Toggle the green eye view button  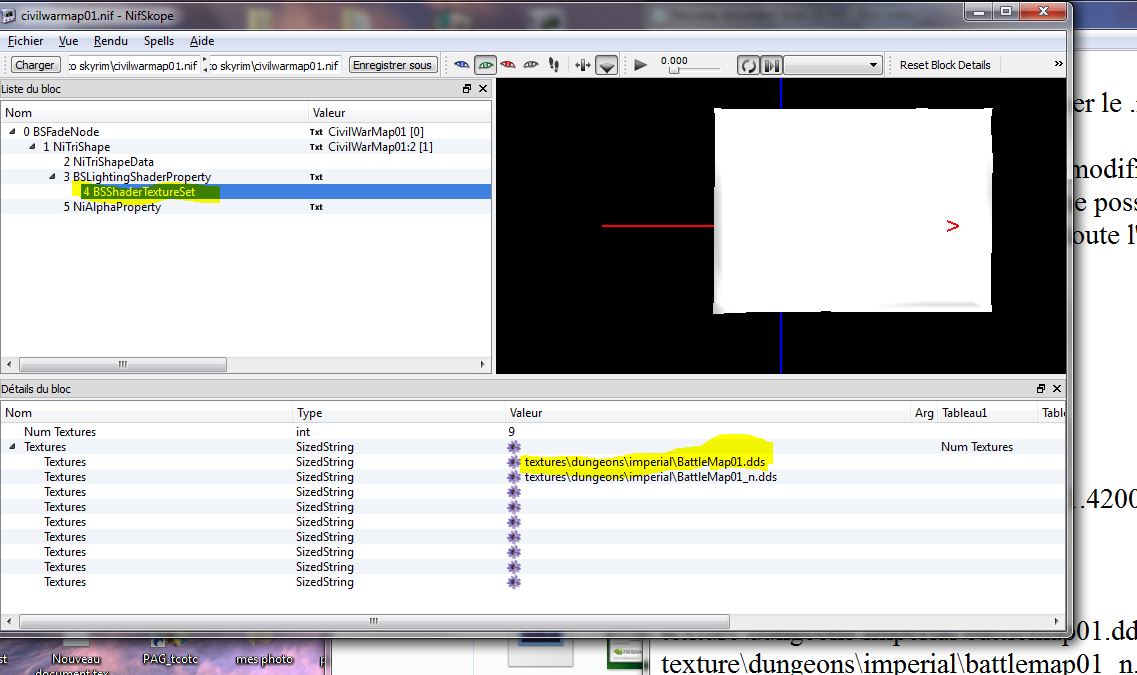[485, 65]
